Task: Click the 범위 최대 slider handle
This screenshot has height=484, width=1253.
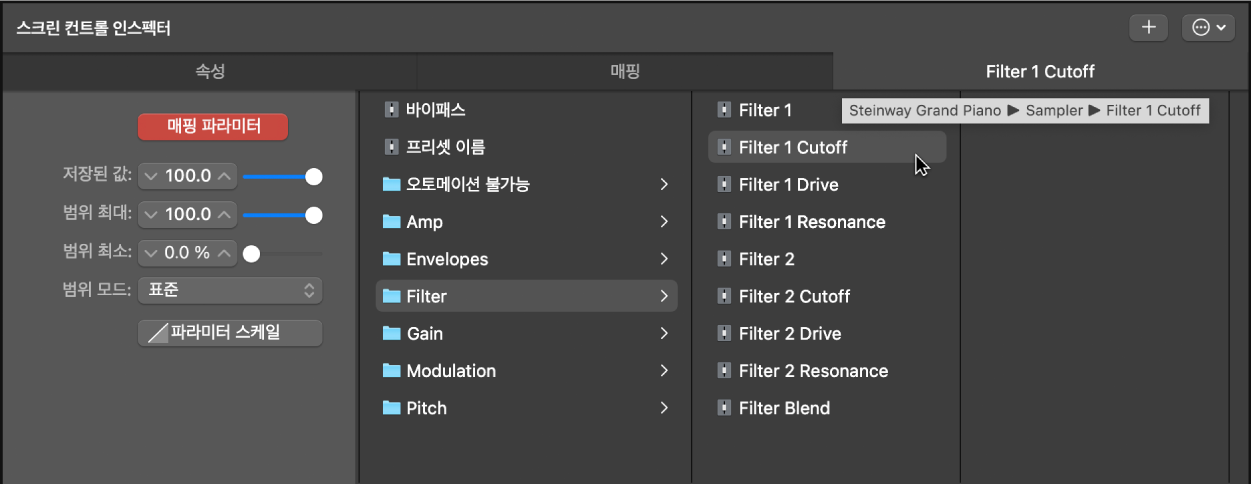Action: (313, 214)
